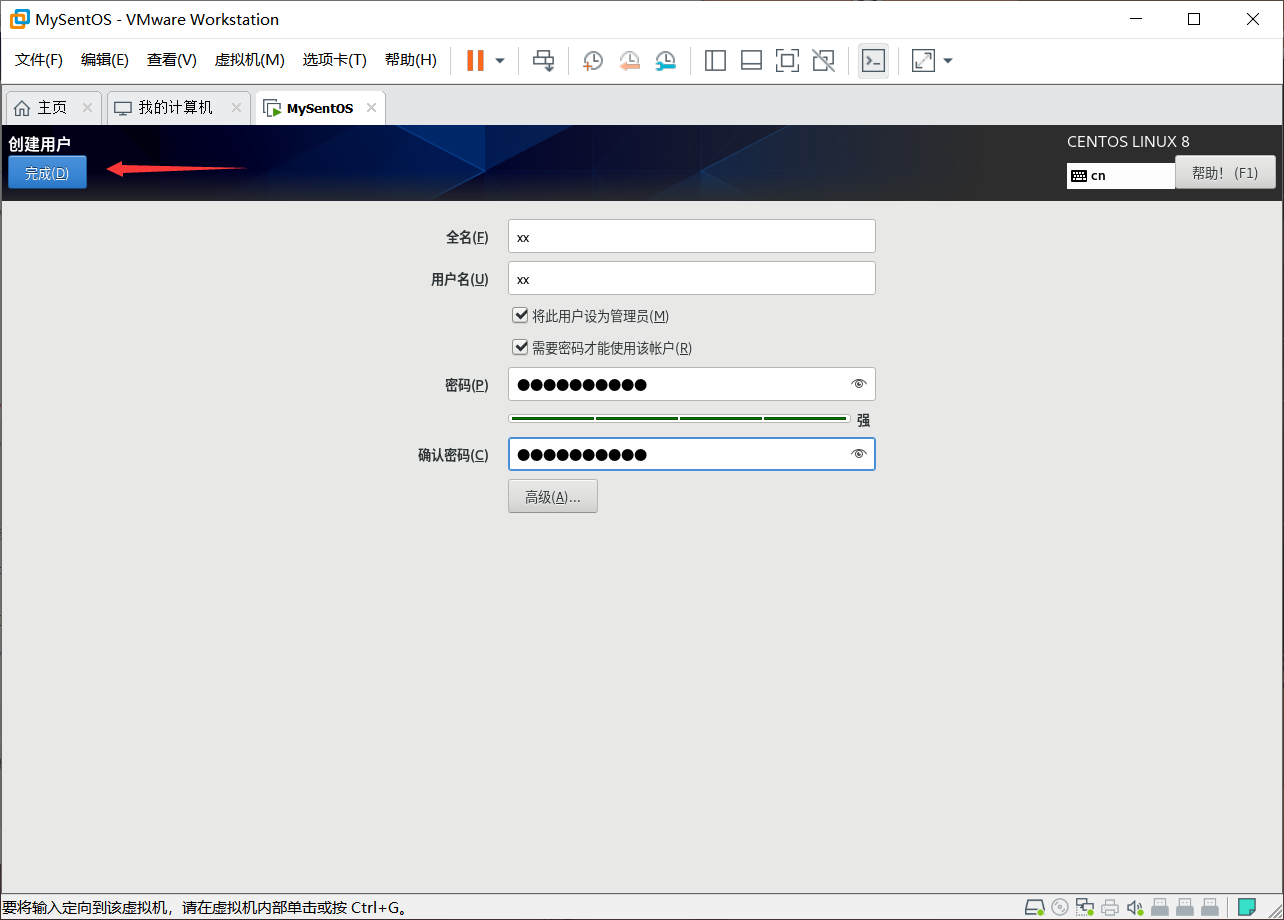Open the 编辑(E) menu
Screen dimensions: 1284x920
(x=105, y=60)
